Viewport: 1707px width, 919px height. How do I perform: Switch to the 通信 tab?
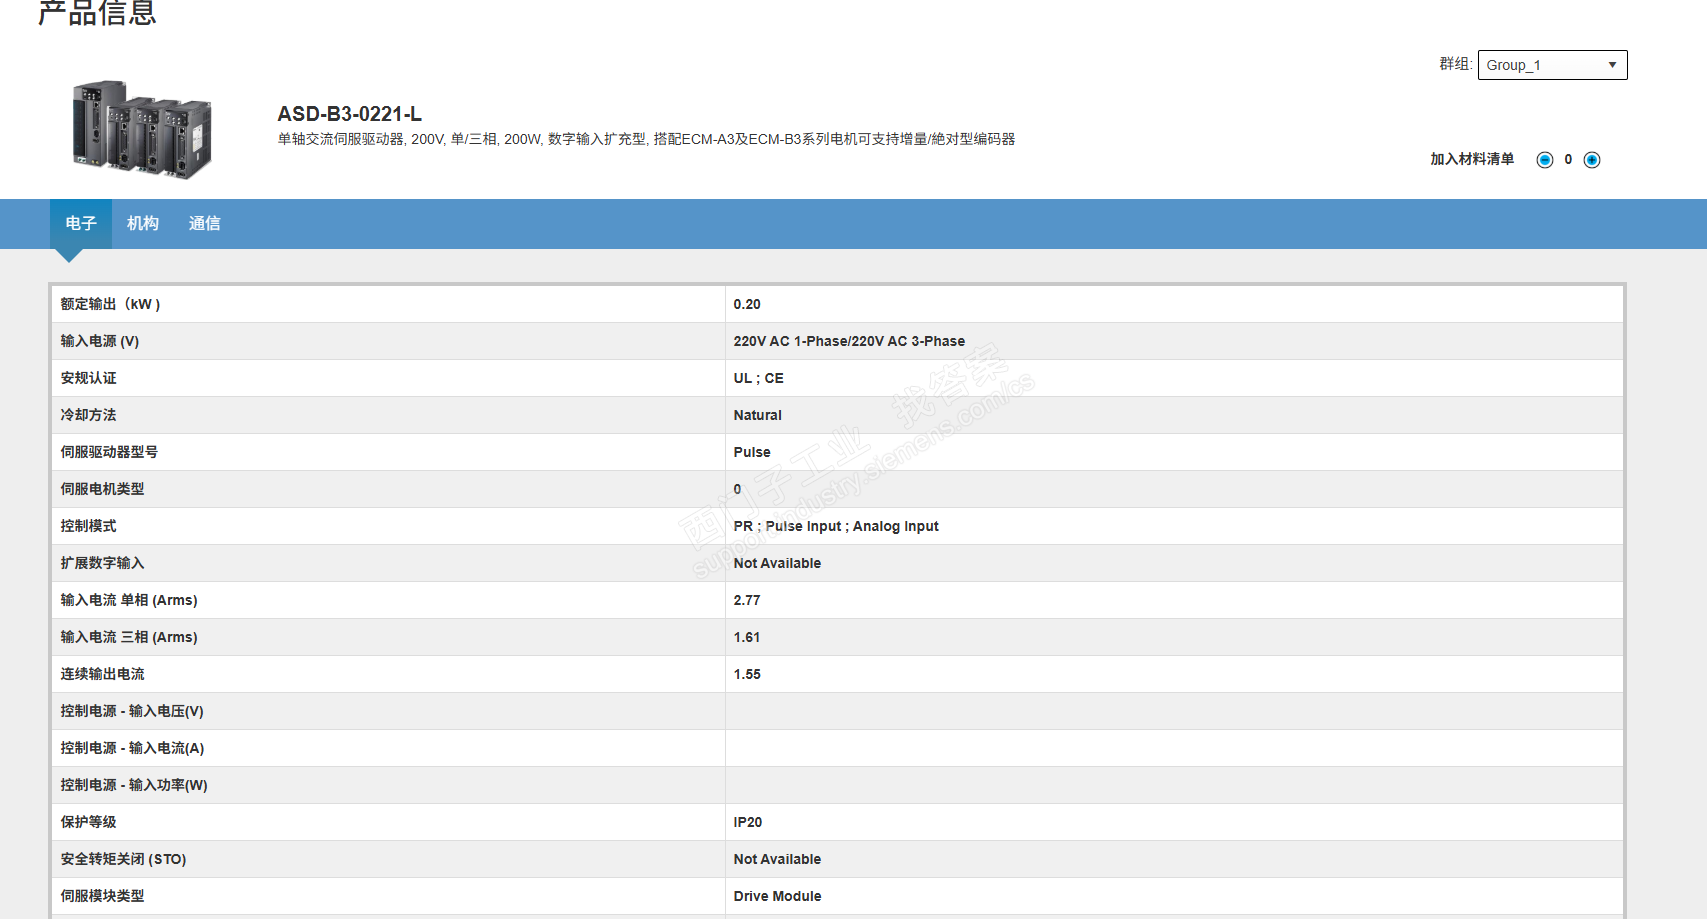coord(205,223)
